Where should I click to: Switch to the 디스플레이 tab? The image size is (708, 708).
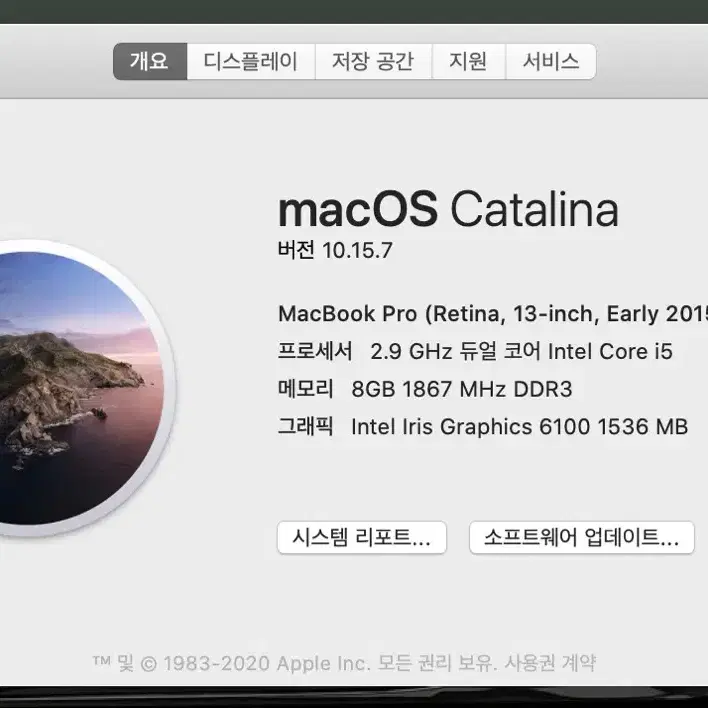point(251,61)
